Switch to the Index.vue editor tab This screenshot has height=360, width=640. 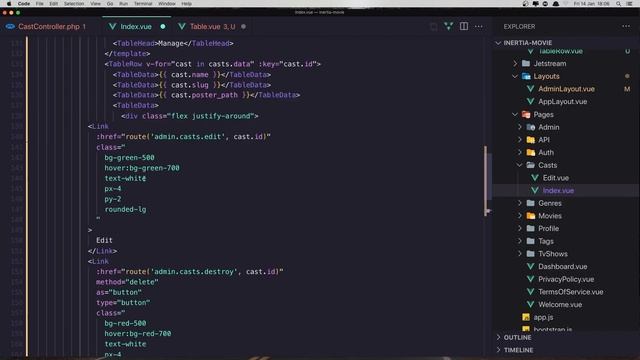[x=136, y=27]
